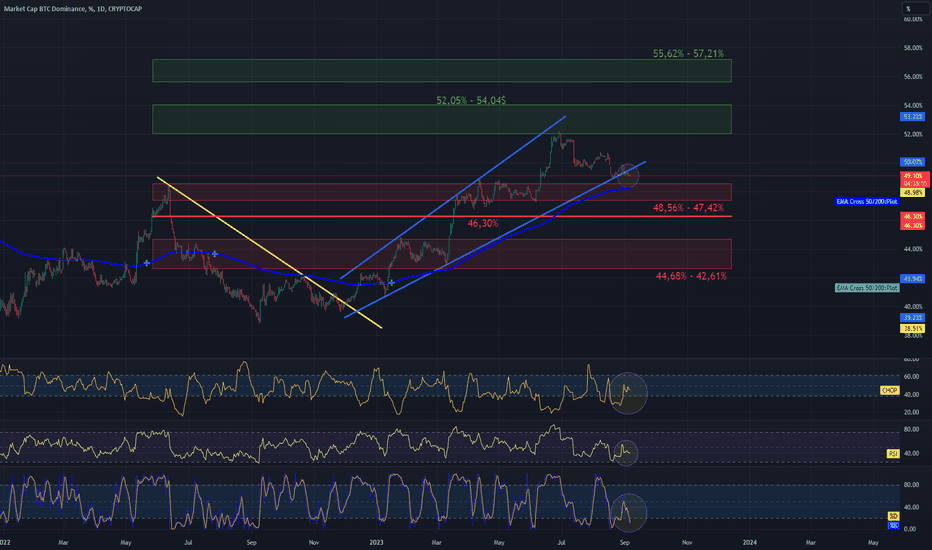
Task: Click the CHOP indicator label
Action: point(889,390)
